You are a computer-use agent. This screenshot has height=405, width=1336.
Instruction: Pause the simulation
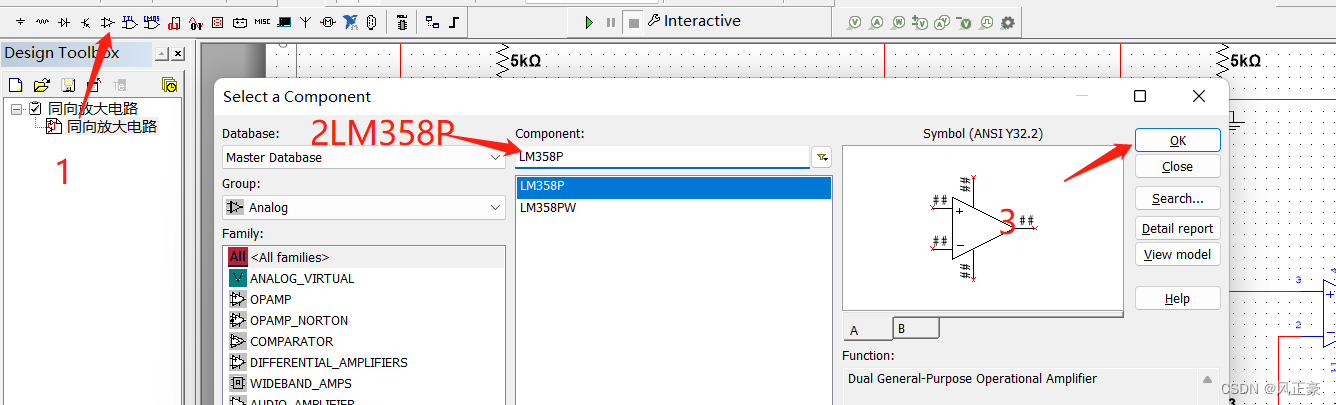(611, 22)
